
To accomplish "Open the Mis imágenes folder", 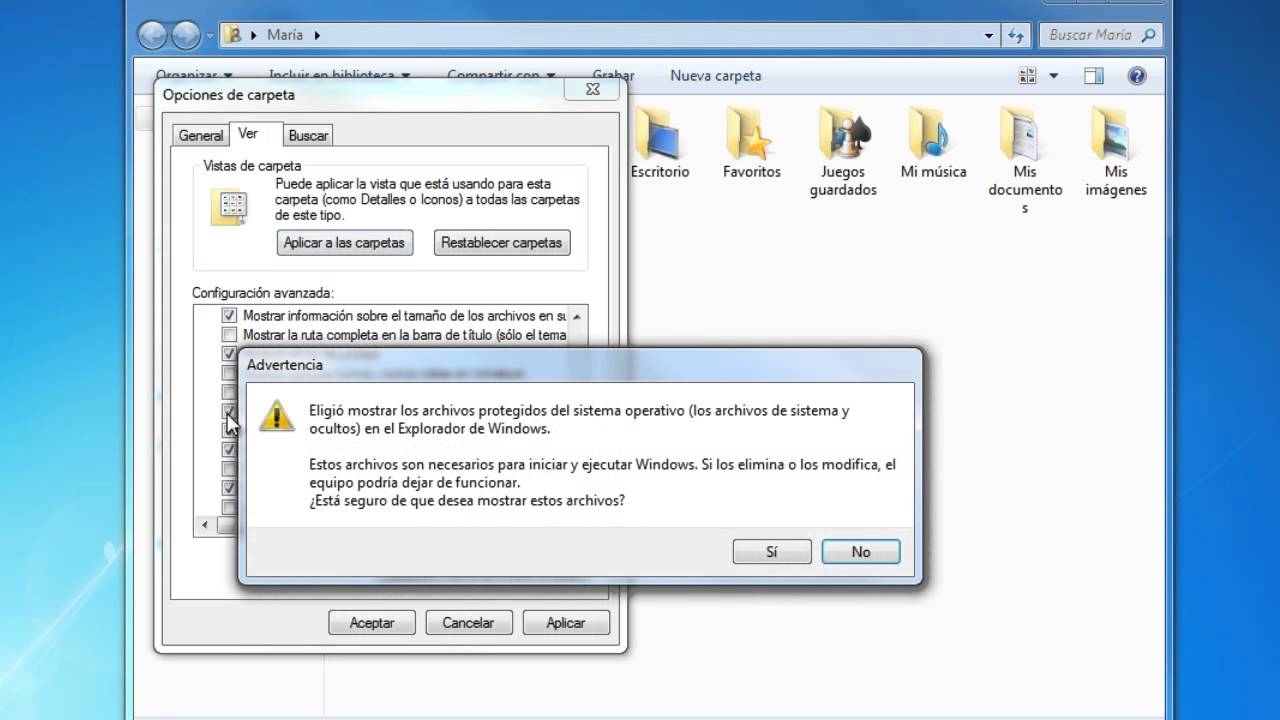I will tap(1115, 141).
